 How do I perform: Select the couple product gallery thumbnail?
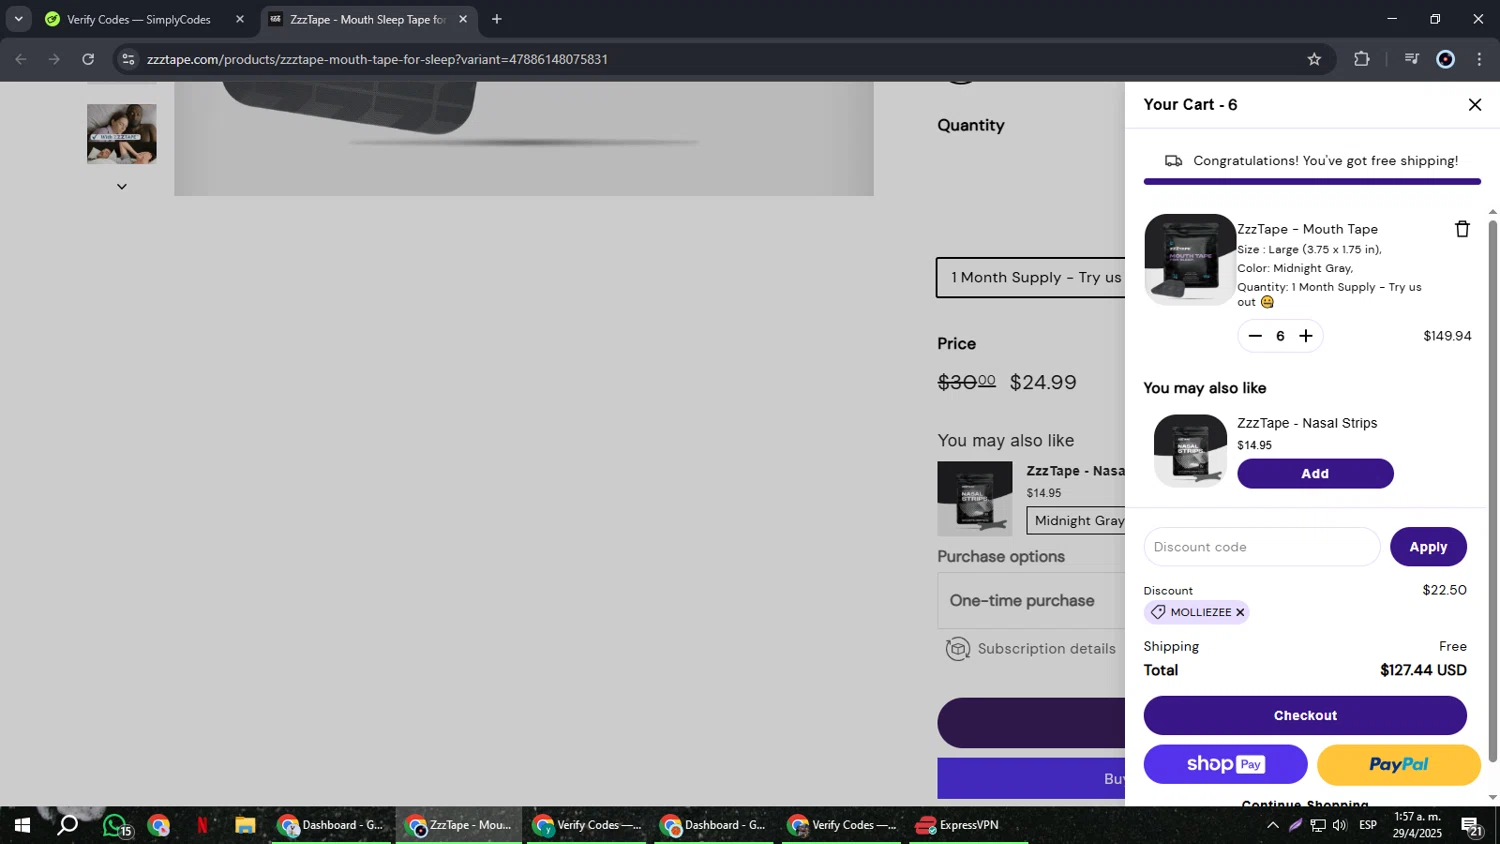(122, 134)
